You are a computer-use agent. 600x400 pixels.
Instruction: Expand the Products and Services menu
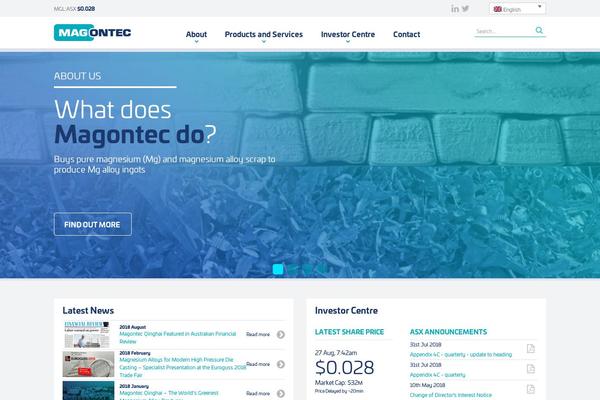(264, 35)
